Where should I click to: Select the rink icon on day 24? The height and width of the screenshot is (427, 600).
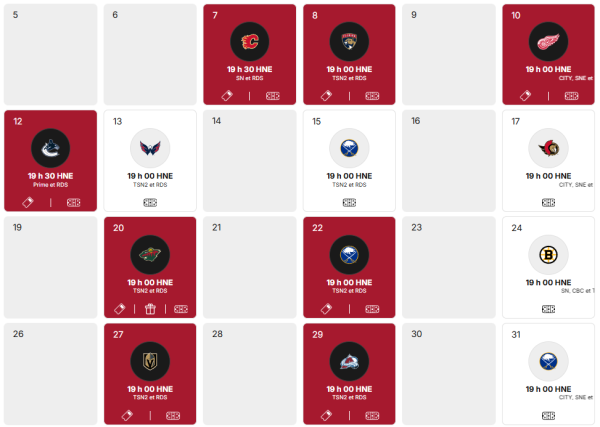(548, 309)
